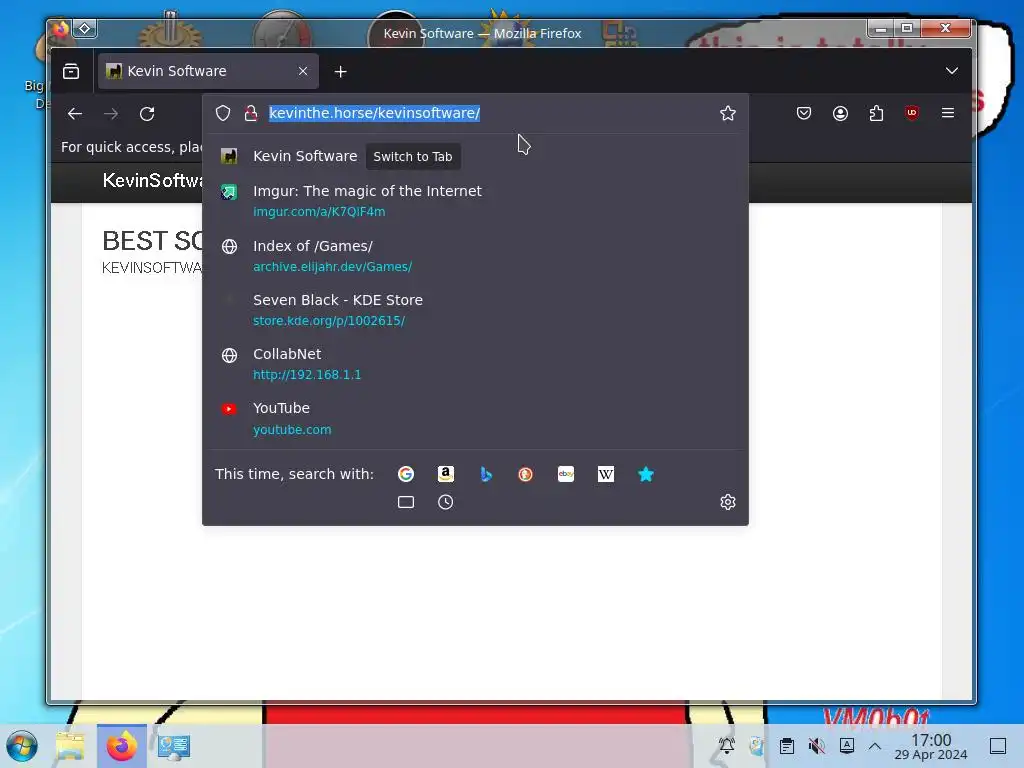The width and height of the screenshot is (1024, 768).
Task: Search this time with eBay
Action: tap(566, 474)
